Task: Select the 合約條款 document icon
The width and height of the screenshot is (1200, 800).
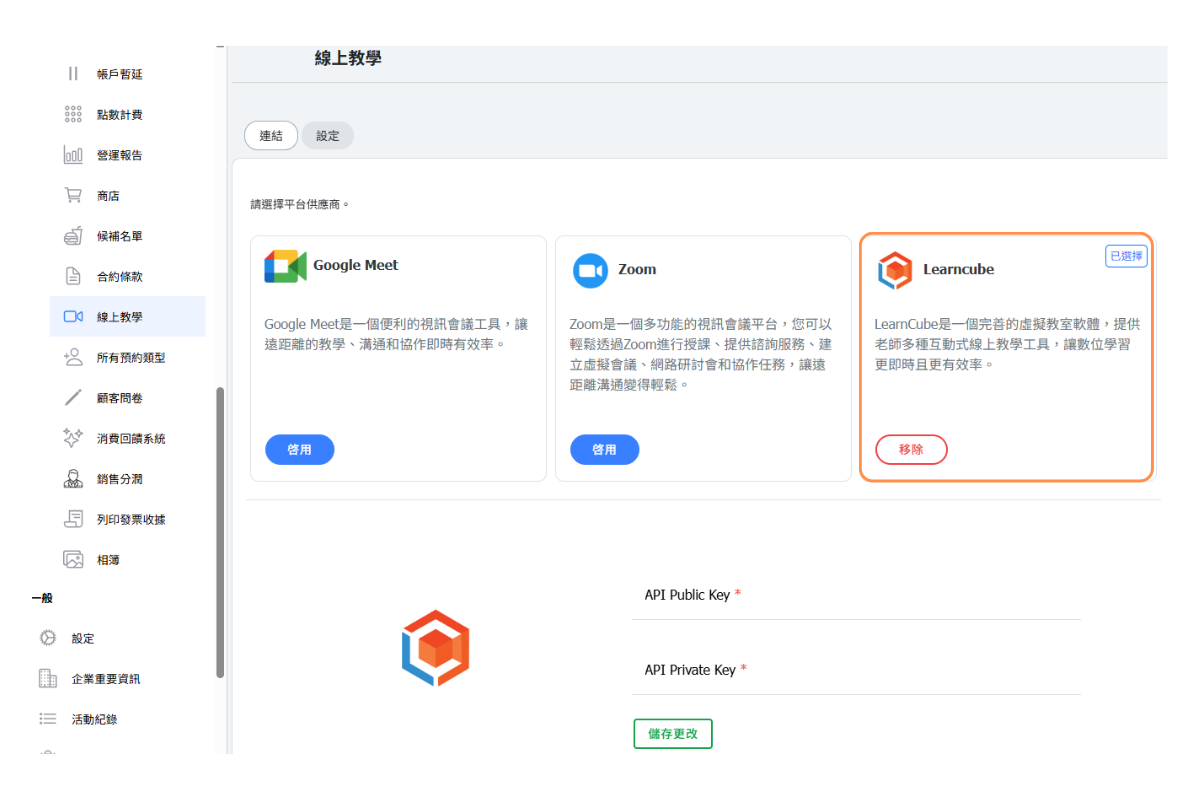Action: tap(73, 276)
